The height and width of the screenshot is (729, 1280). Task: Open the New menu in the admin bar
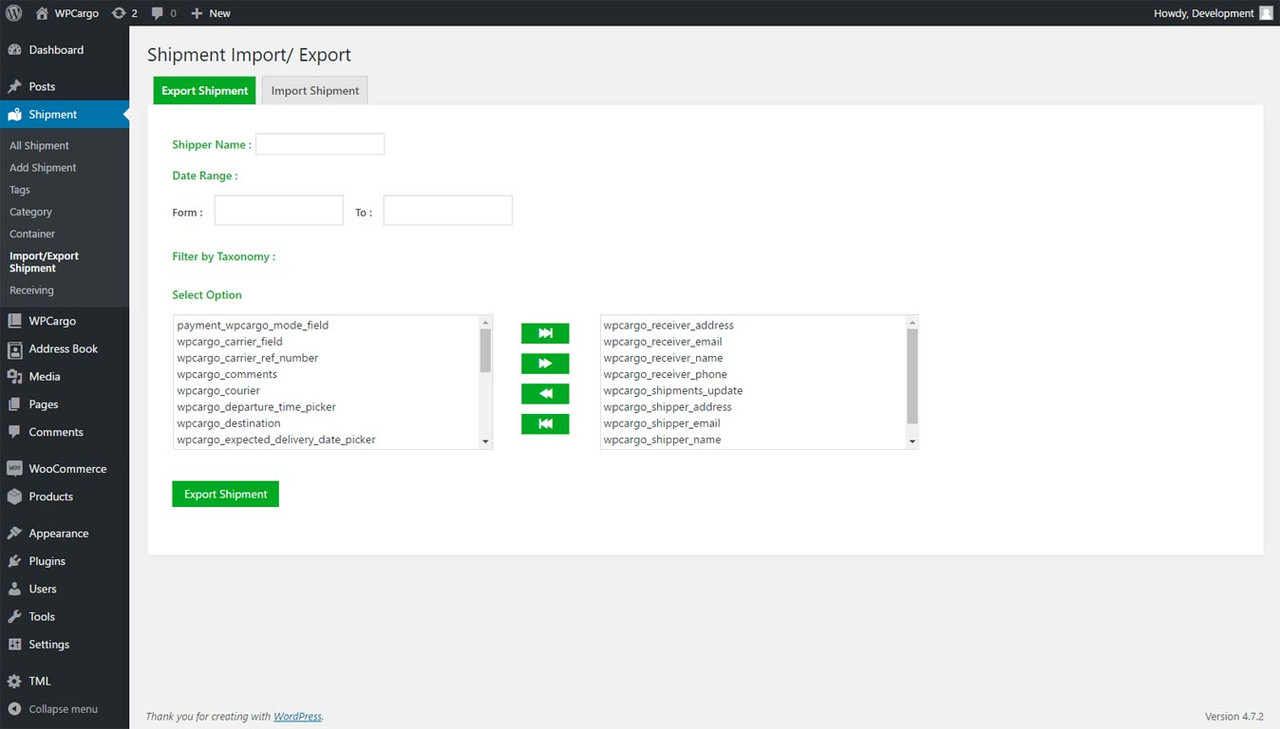coord(209,13)
